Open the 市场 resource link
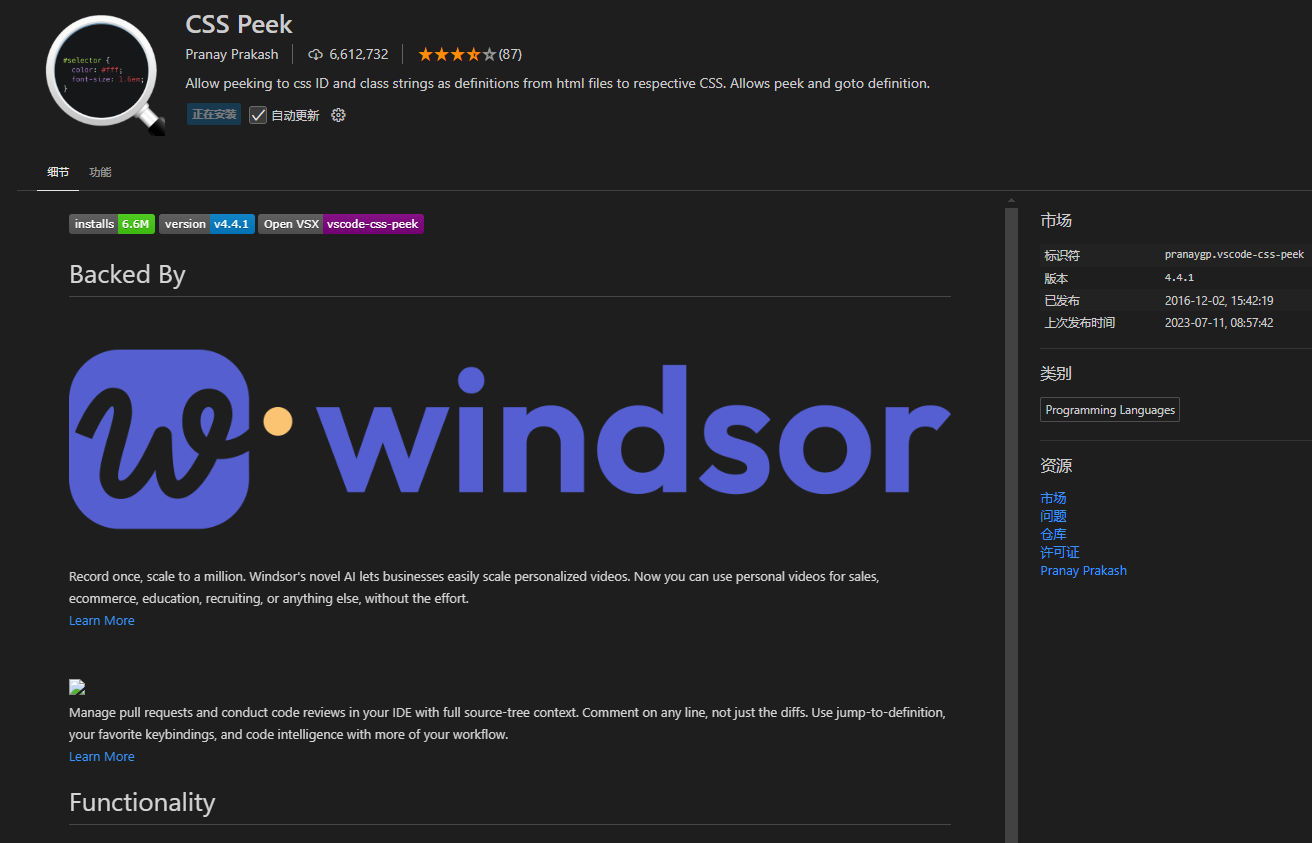Screen dimensions: 1312x843 (x=1053, y=498)
